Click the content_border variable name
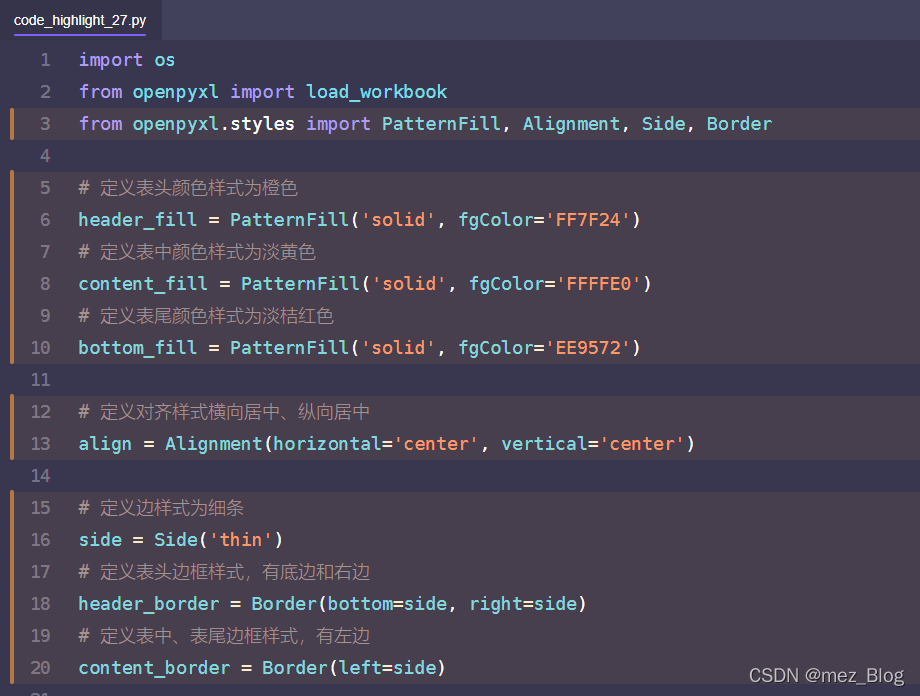The width and height of the screenshot is (920, 696). point(154,668)
